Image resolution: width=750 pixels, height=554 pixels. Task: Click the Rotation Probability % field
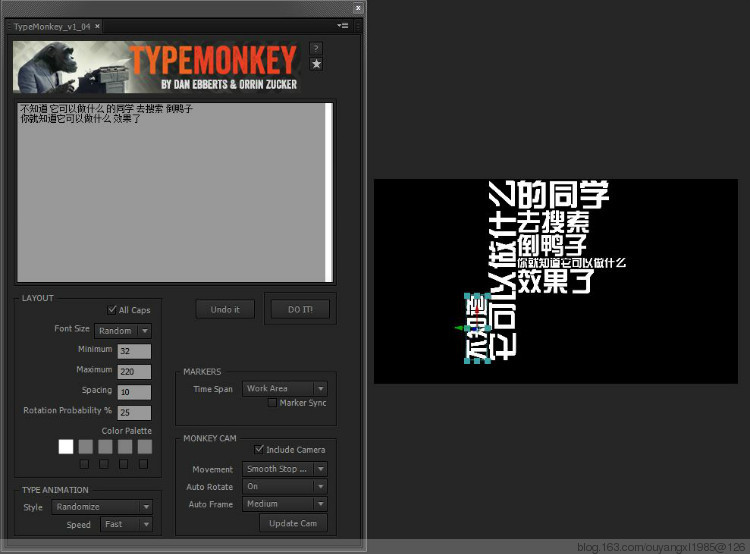click(x=134, y=412)
